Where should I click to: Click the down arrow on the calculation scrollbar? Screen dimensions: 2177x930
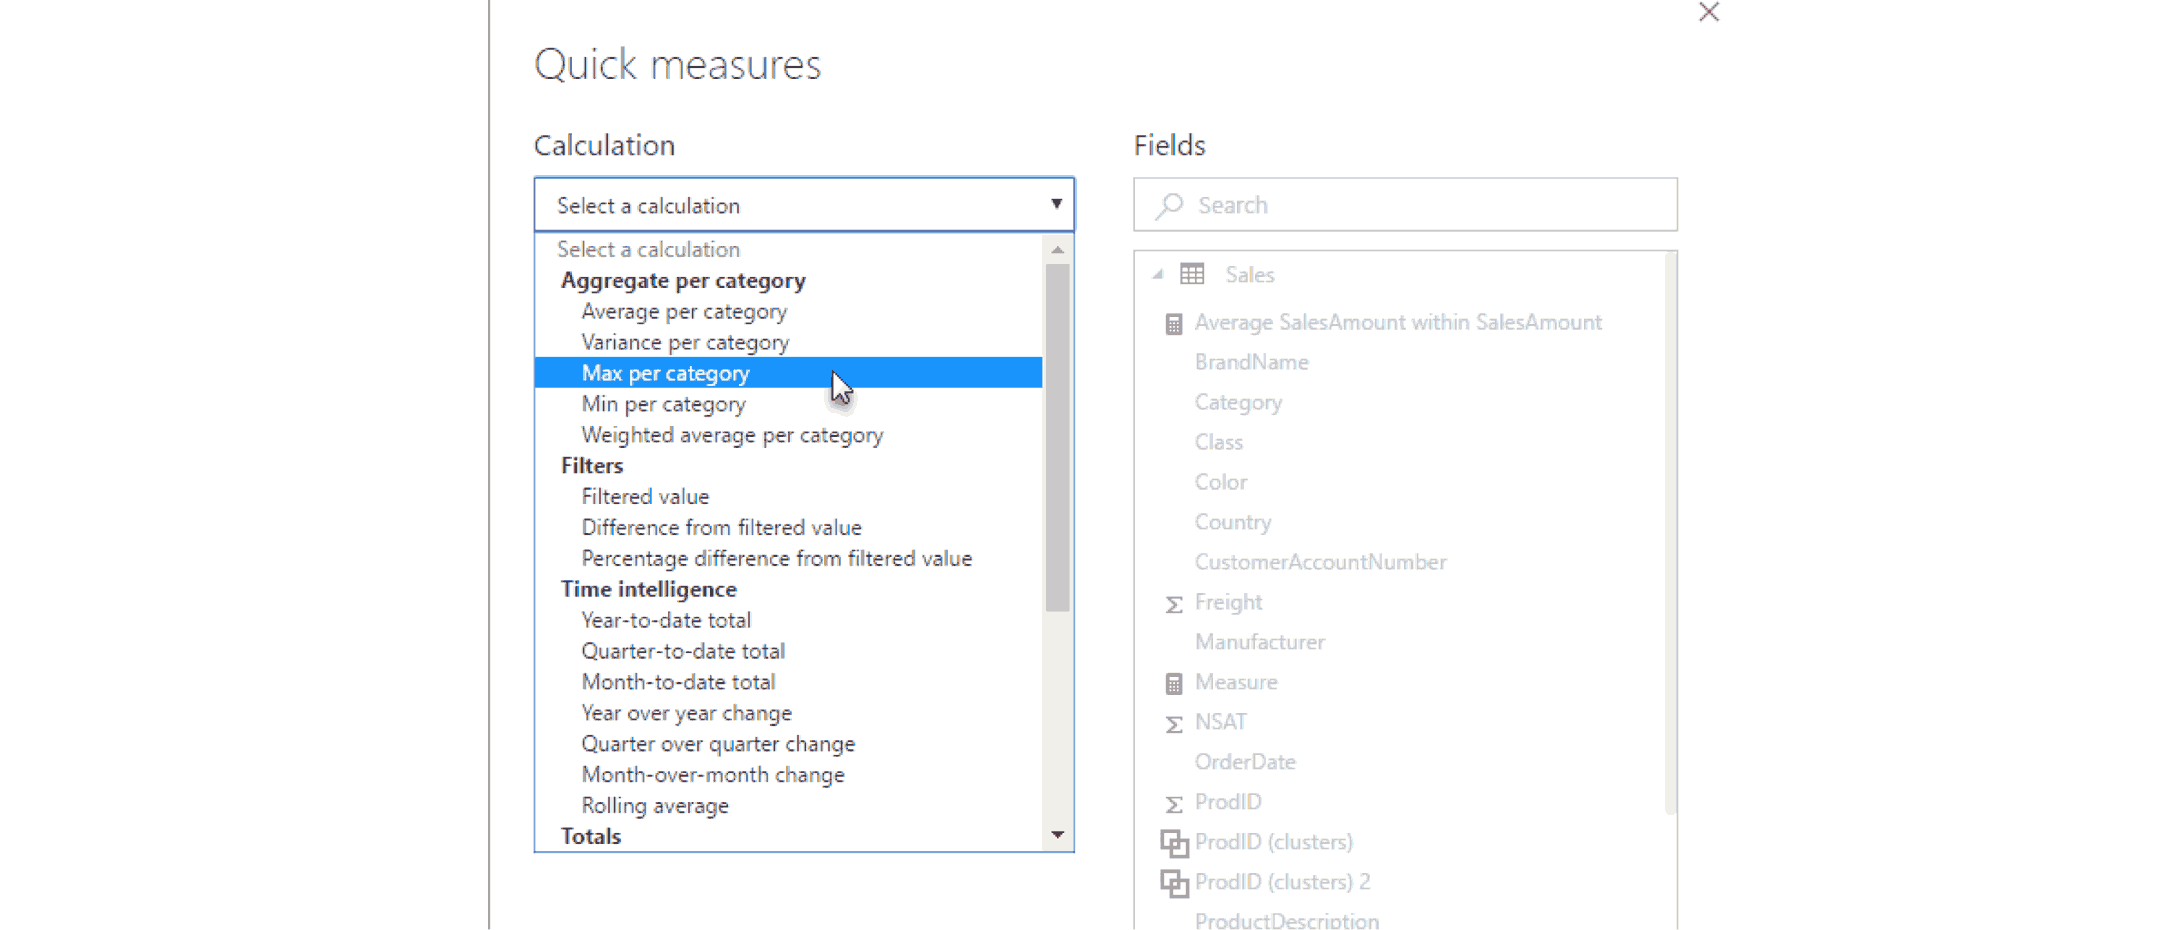pyautogui.click(x=1057, y=835)
